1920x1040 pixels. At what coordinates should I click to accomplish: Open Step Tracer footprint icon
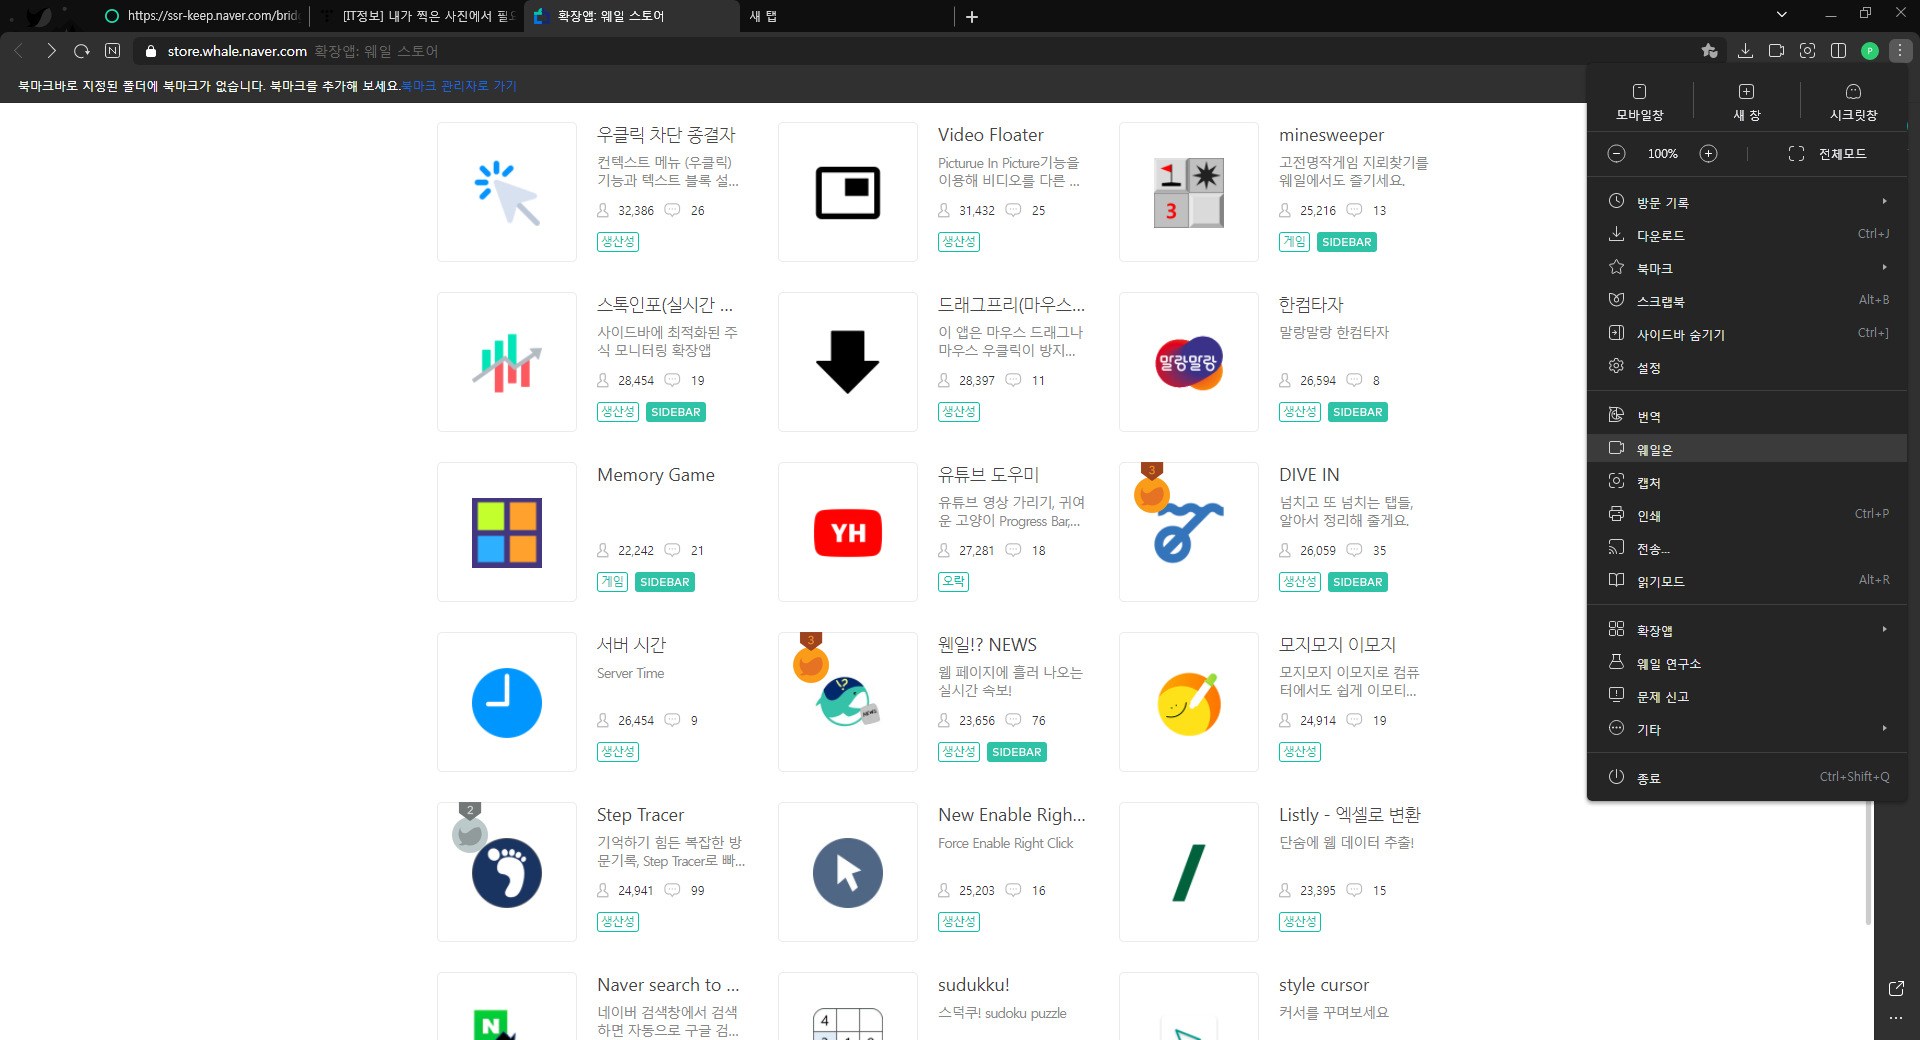pyautogui.click(x=507, y=872)
